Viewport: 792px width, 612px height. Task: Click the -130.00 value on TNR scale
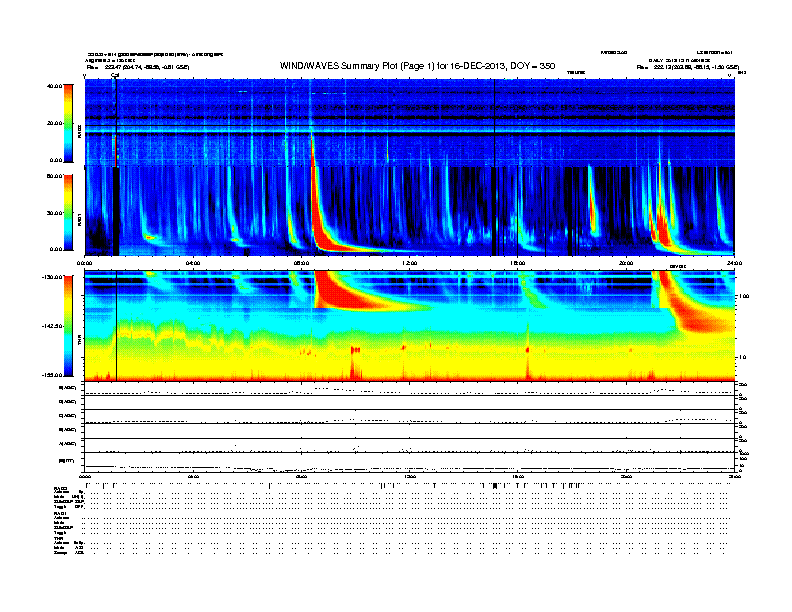[x=53, y=277]
